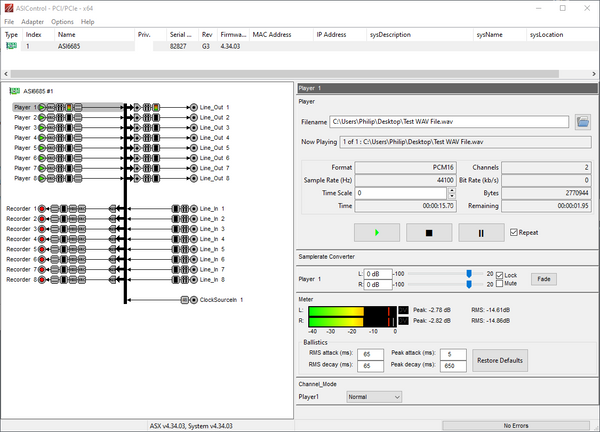The image size is (600, 432).
Task: Open the Options menu
Action: (62, 22)
